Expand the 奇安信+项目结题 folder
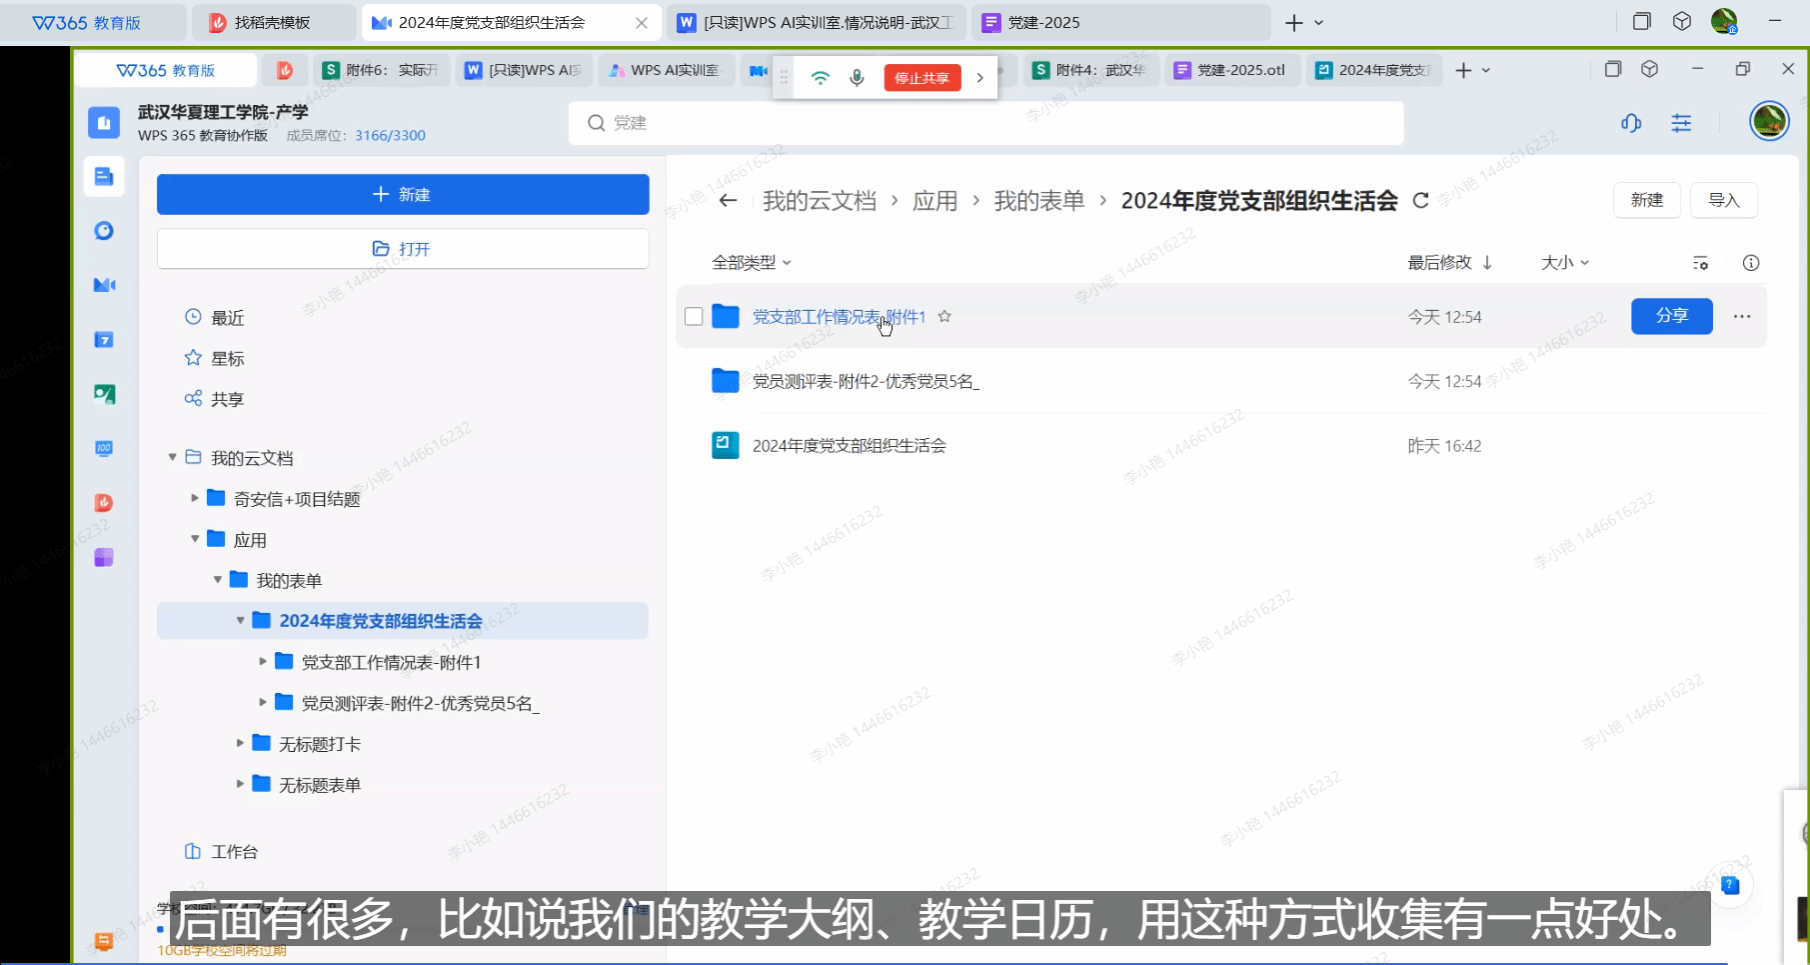The height and width of the screenshot is (965, 1810). (195, 498)
